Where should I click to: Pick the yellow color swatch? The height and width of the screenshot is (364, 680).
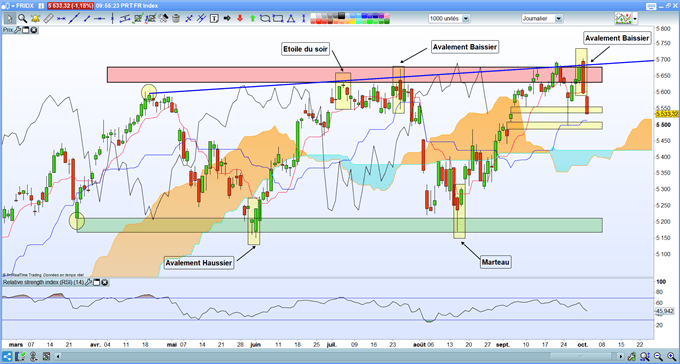tap(352, 21)
